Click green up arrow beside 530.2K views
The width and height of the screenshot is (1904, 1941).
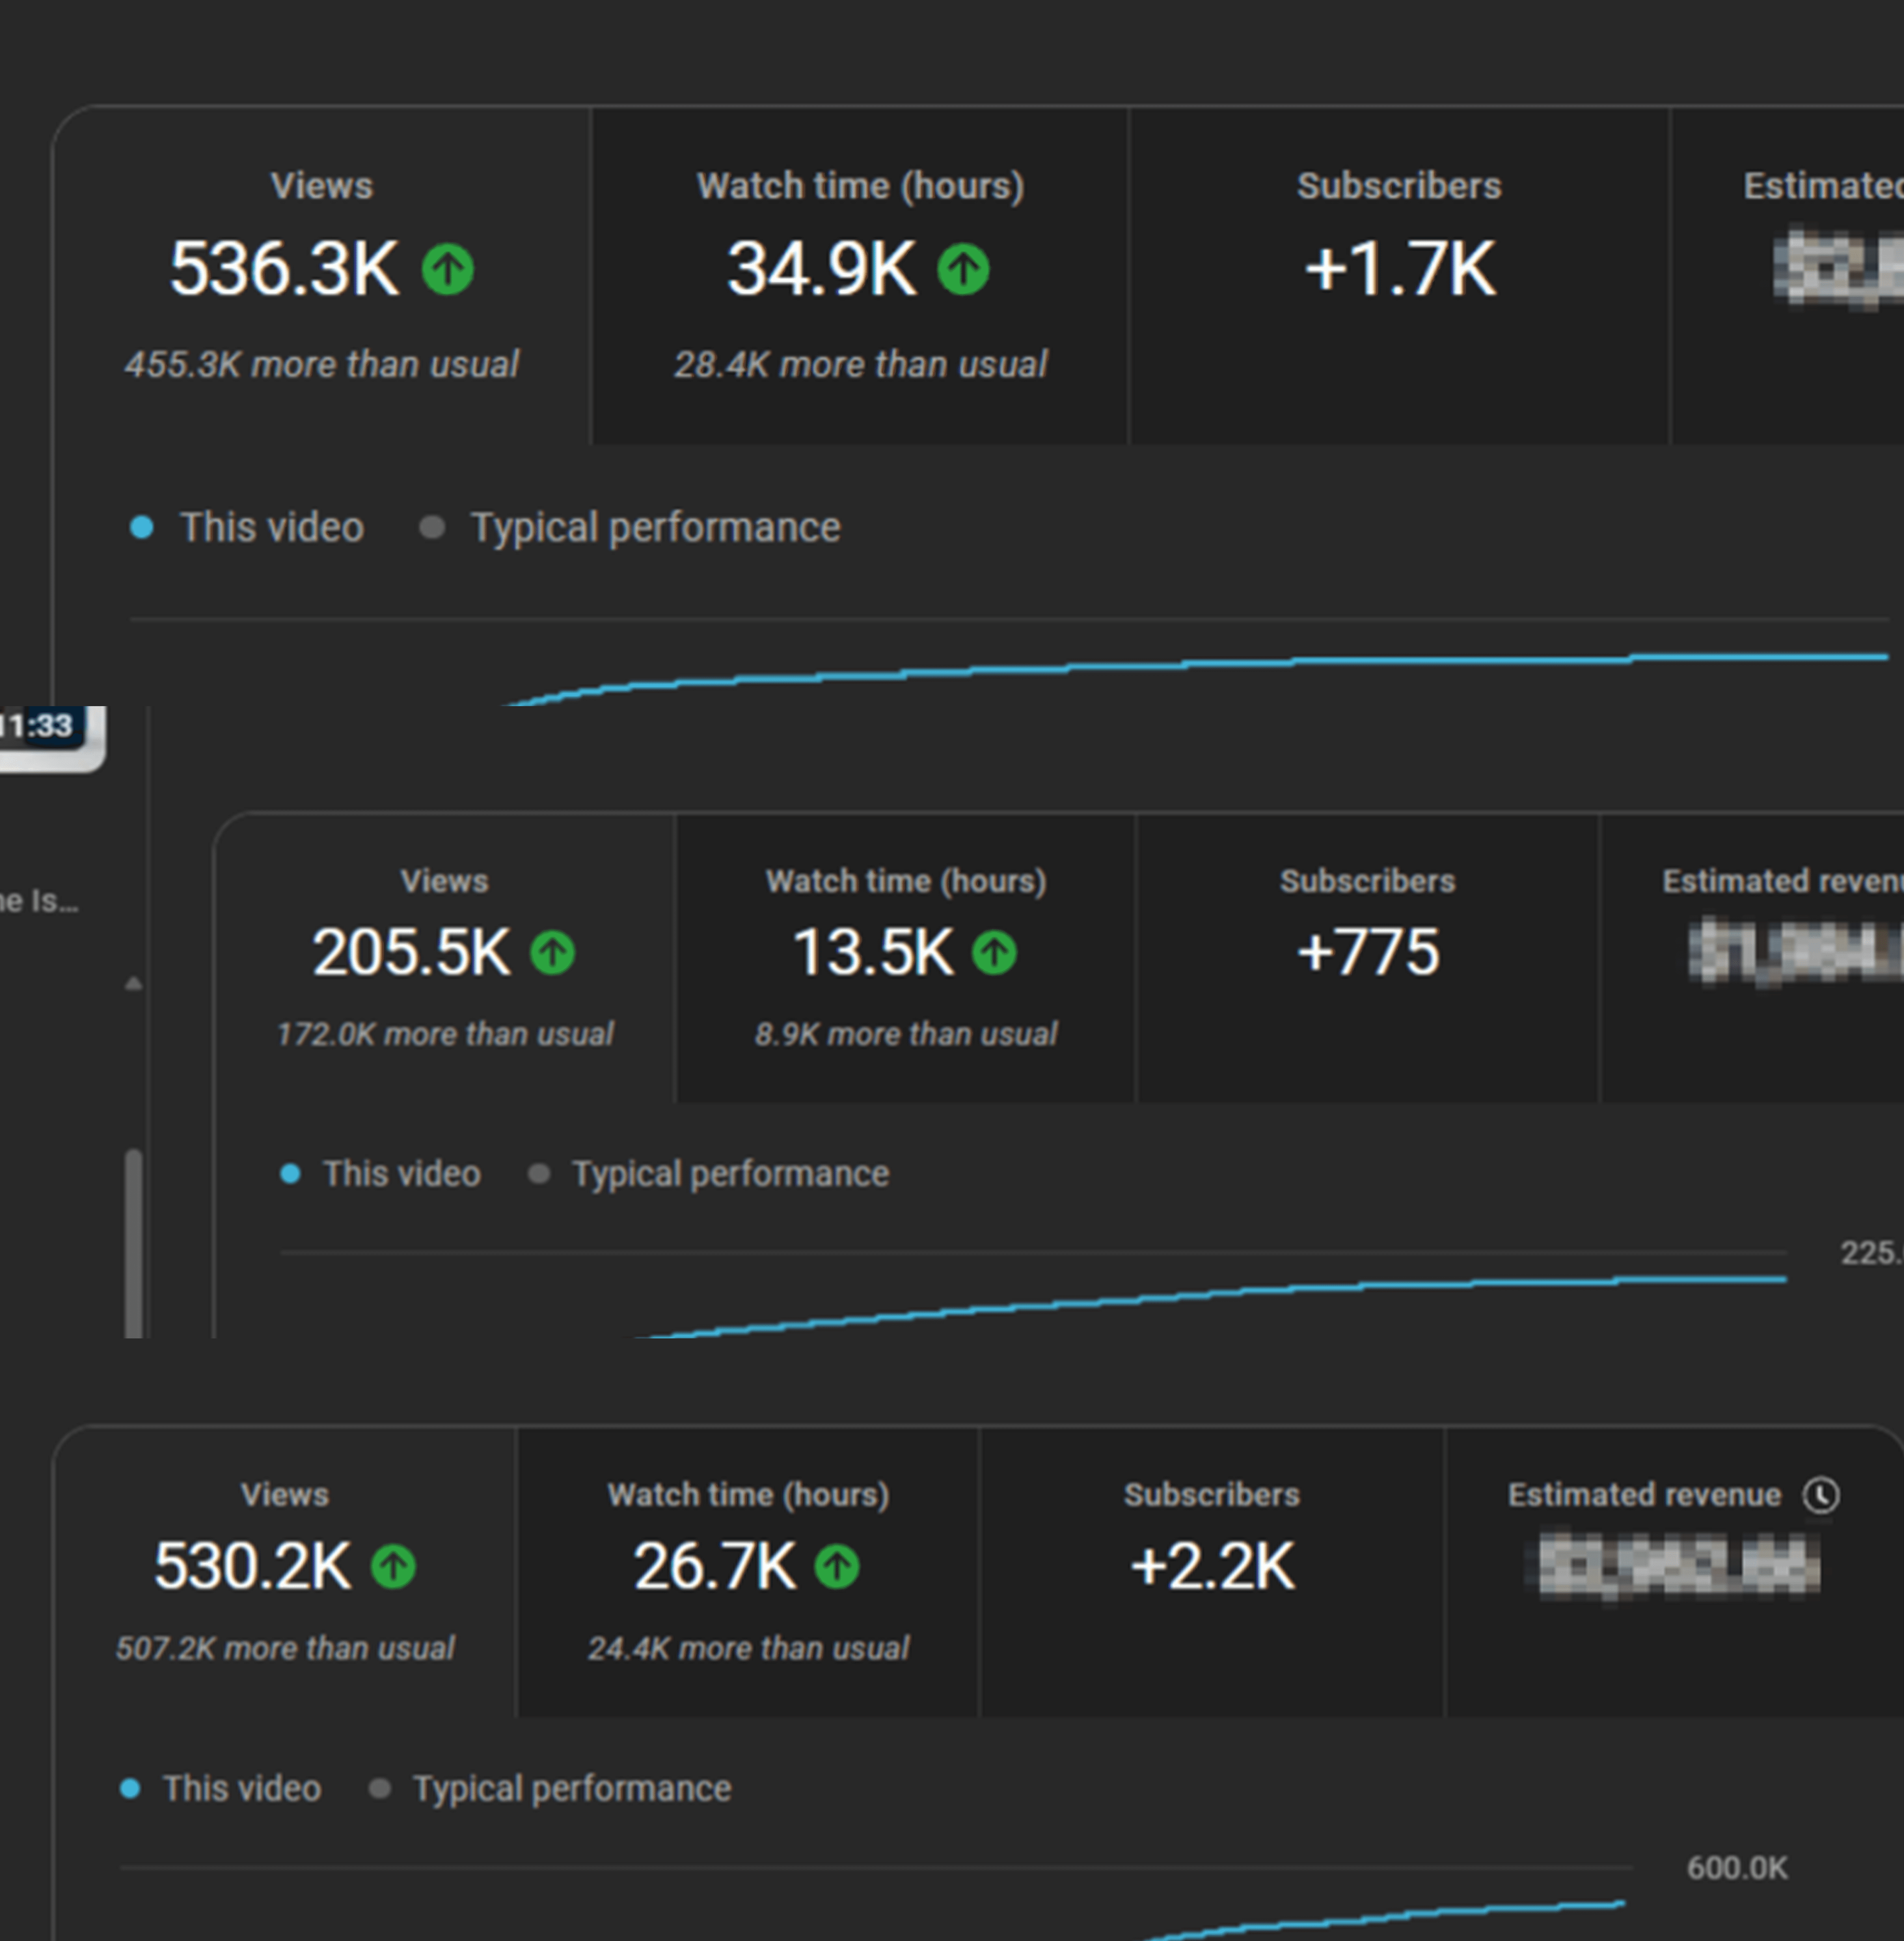pyautogui.click(x=393, y=1566)
